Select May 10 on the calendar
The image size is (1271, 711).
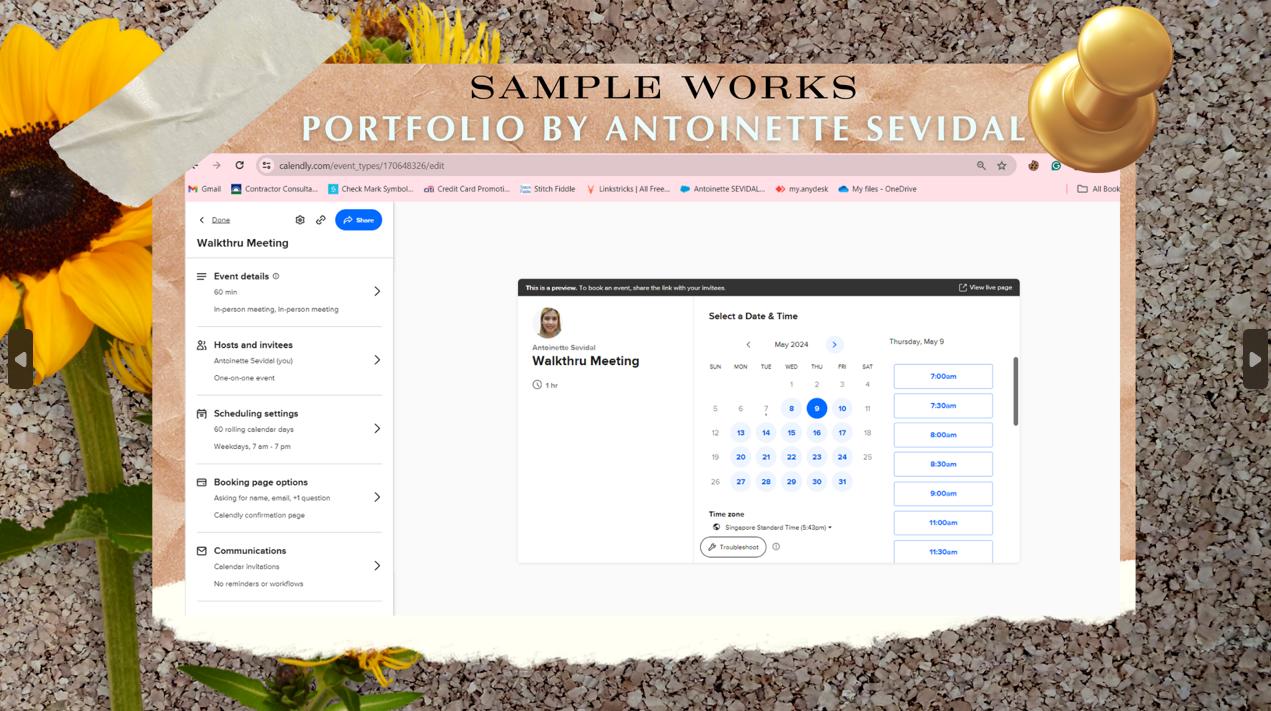coord(842,408)
